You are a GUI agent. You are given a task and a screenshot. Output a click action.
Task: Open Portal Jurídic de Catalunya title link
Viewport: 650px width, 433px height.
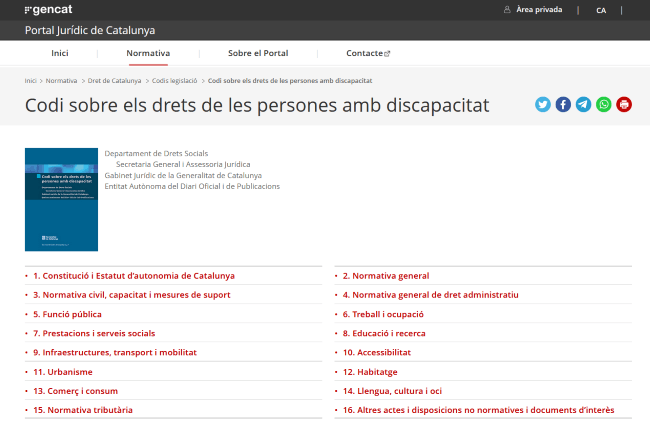click(x=90, y=30)
